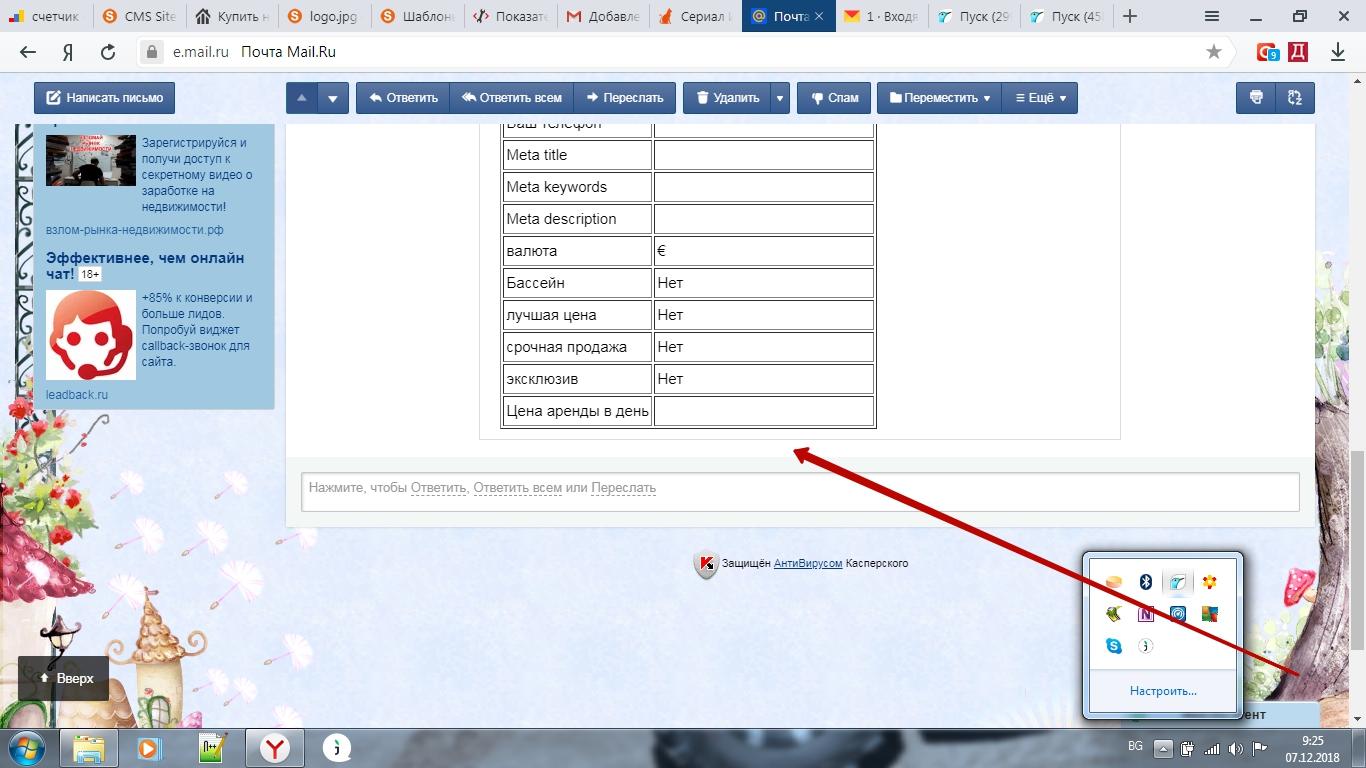Bookmark the page with the star icon

pyautogui.click(x=1214, y=52)
